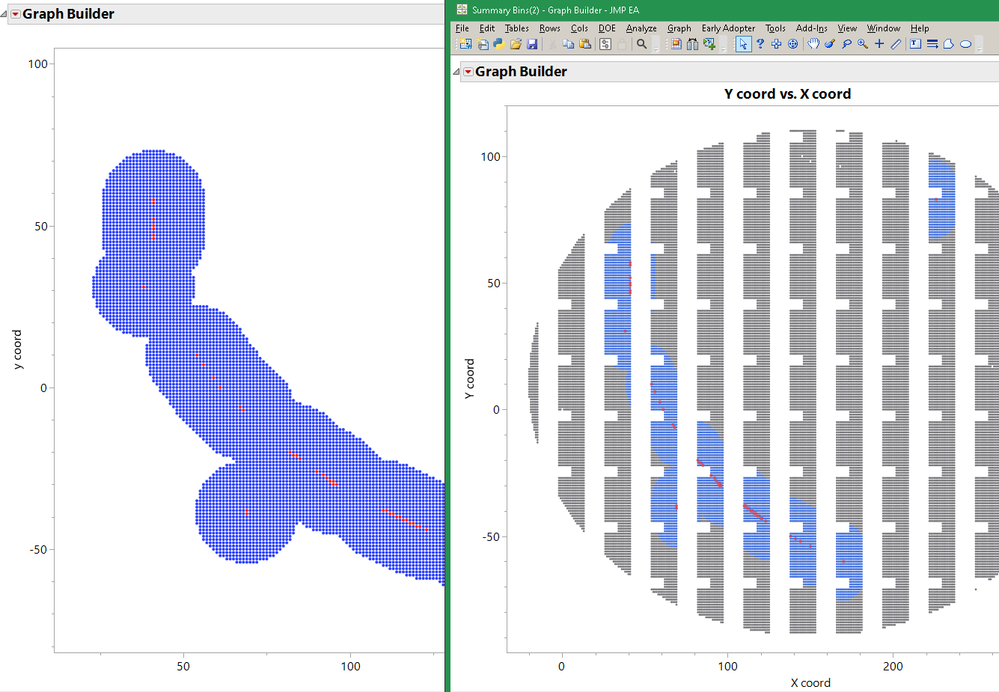999x692 pixels.
Task: Select the diagonal Line drawing tool
Action: pyautogui.click(x=896, y=44)
